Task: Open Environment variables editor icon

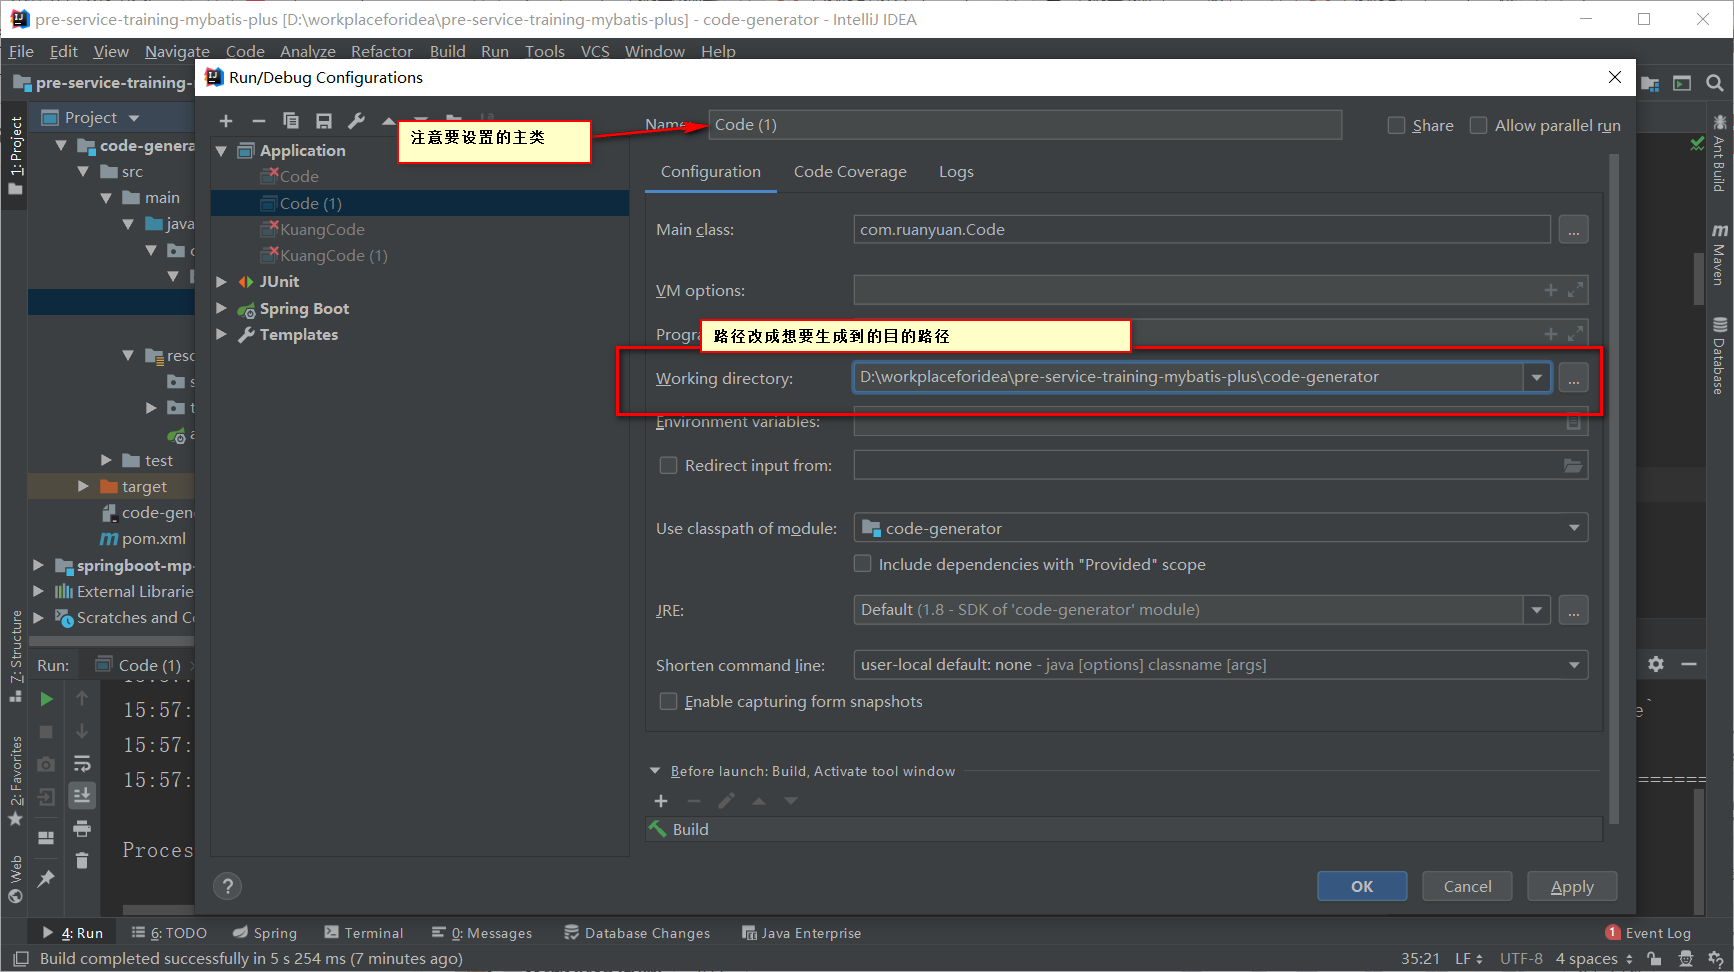Action: (1574, 422)
